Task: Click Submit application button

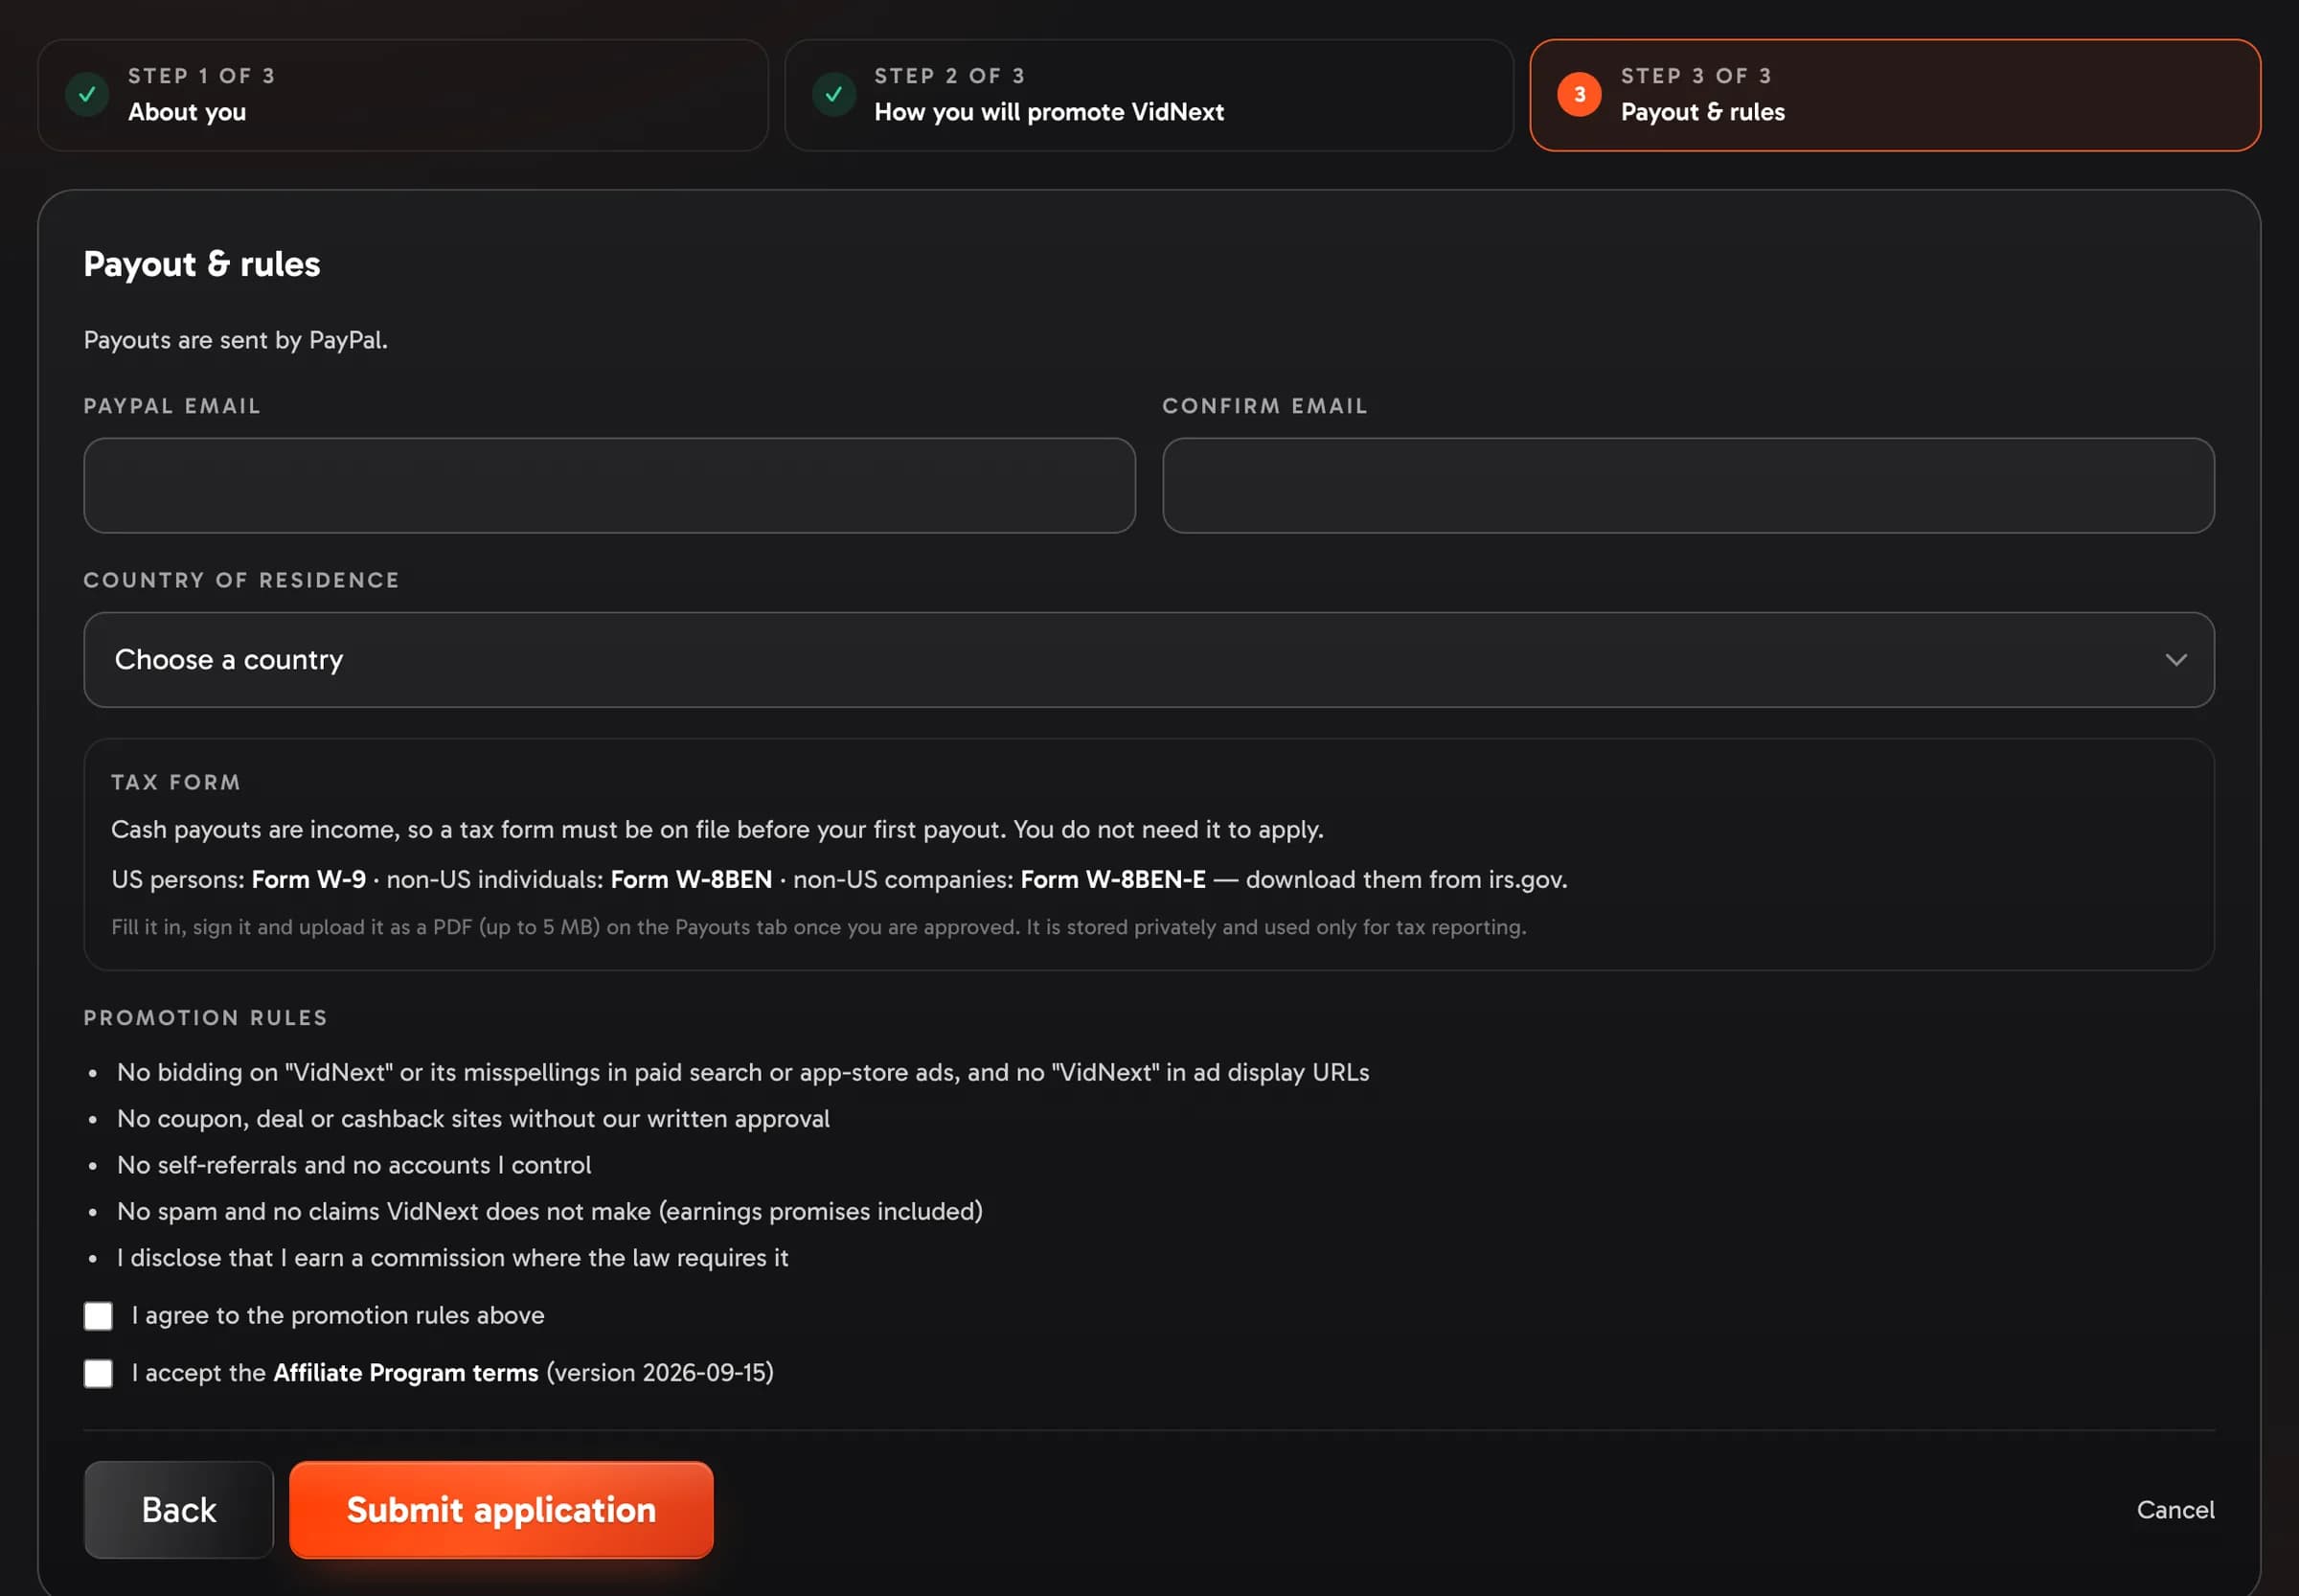Action: tap(501, 1510)
